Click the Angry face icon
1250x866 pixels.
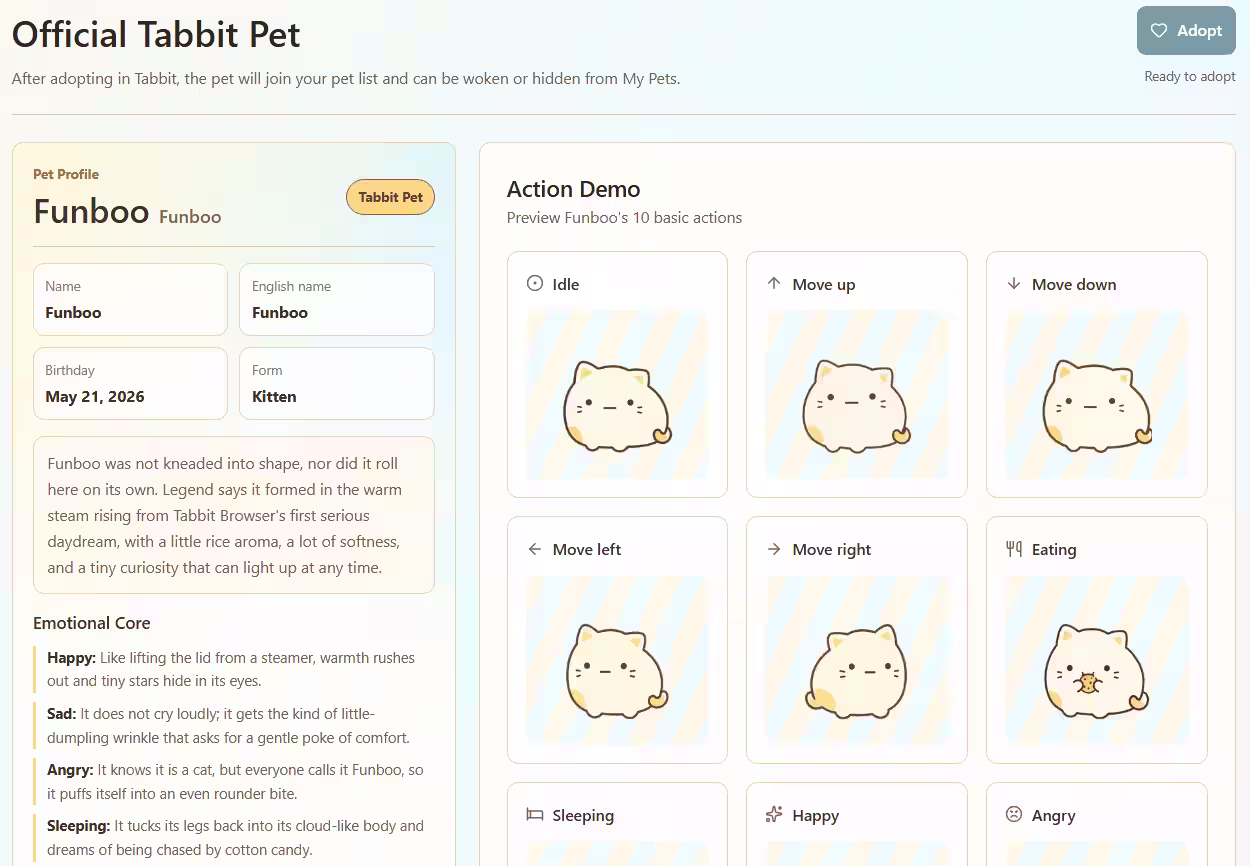point(1014,815)
